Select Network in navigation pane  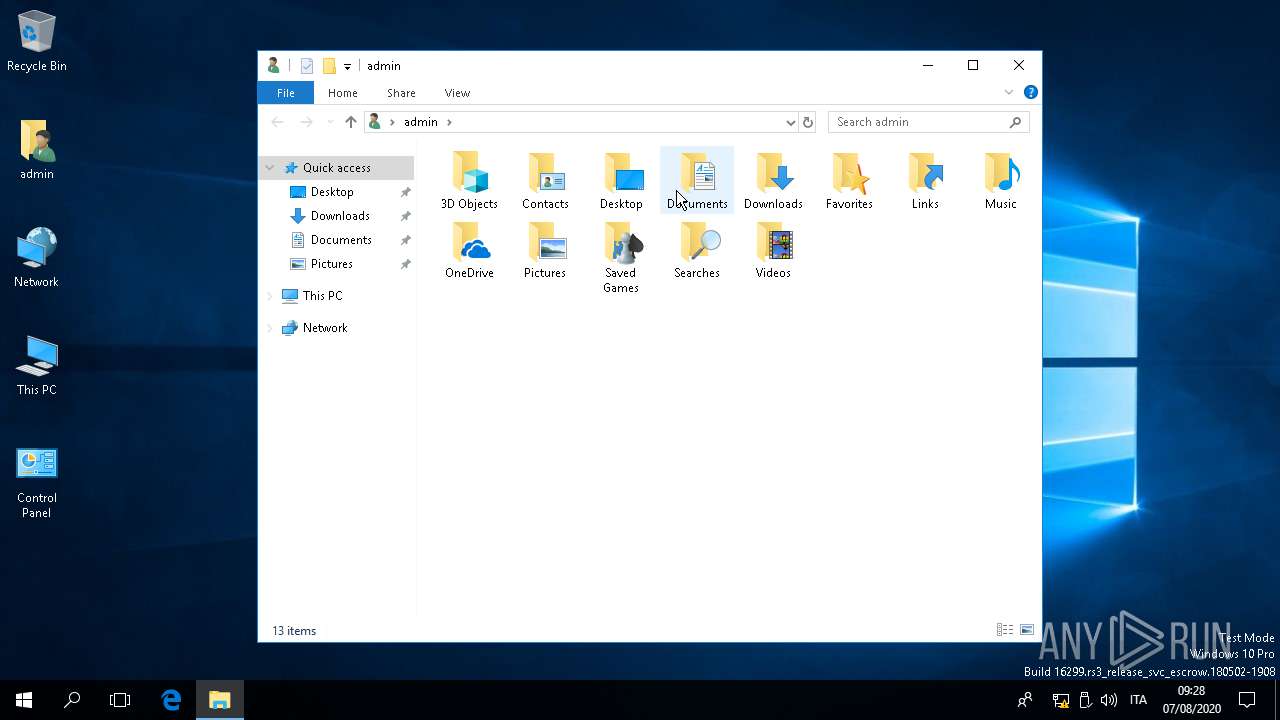[x=325, y=328]
